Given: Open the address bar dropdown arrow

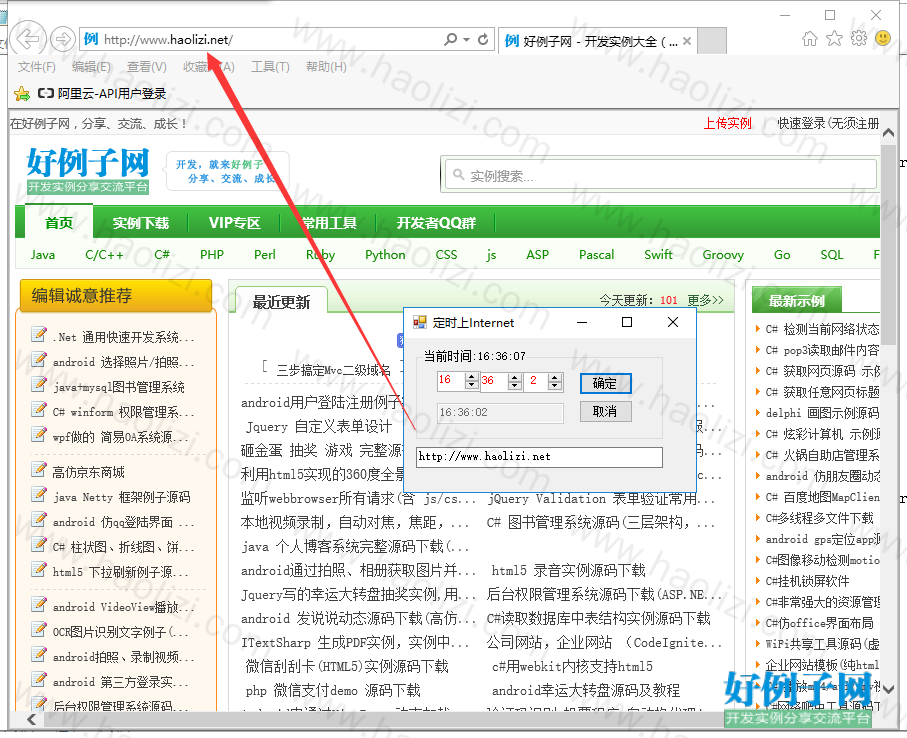Looking at the screenshot, I should tap(466, 39).
